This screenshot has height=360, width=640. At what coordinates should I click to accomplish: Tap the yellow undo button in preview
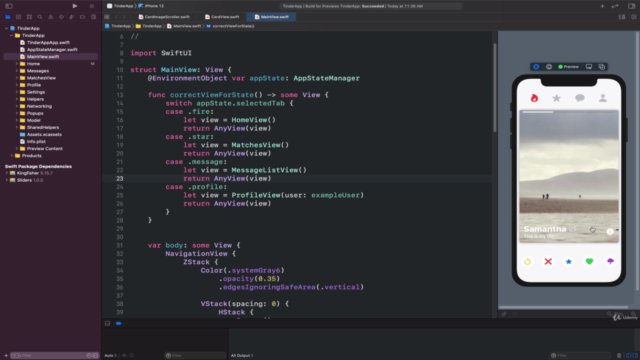point(527,262)
